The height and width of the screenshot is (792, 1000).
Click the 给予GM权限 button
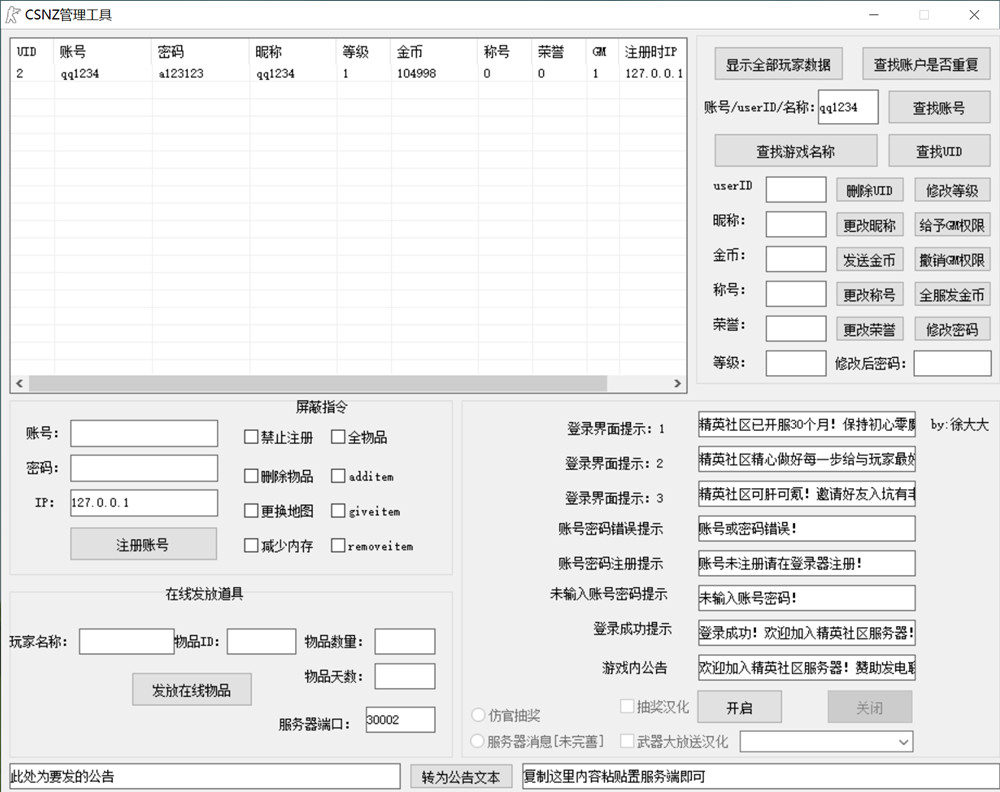(952, 225)
